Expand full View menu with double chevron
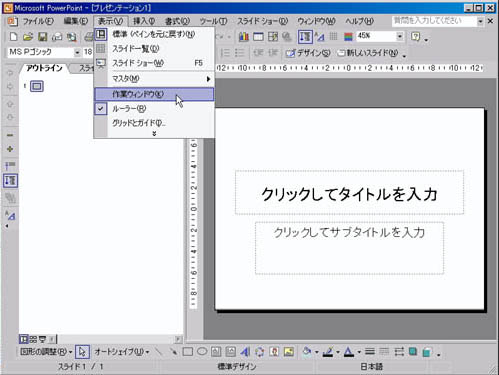Screen dimensions: 499x375 154,134
